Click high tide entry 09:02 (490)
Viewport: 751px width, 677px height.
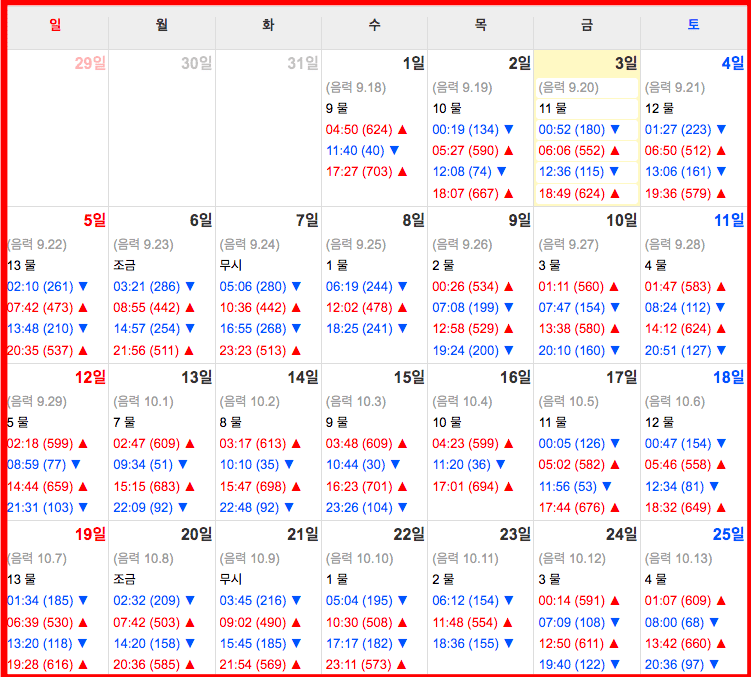[260, 622]
